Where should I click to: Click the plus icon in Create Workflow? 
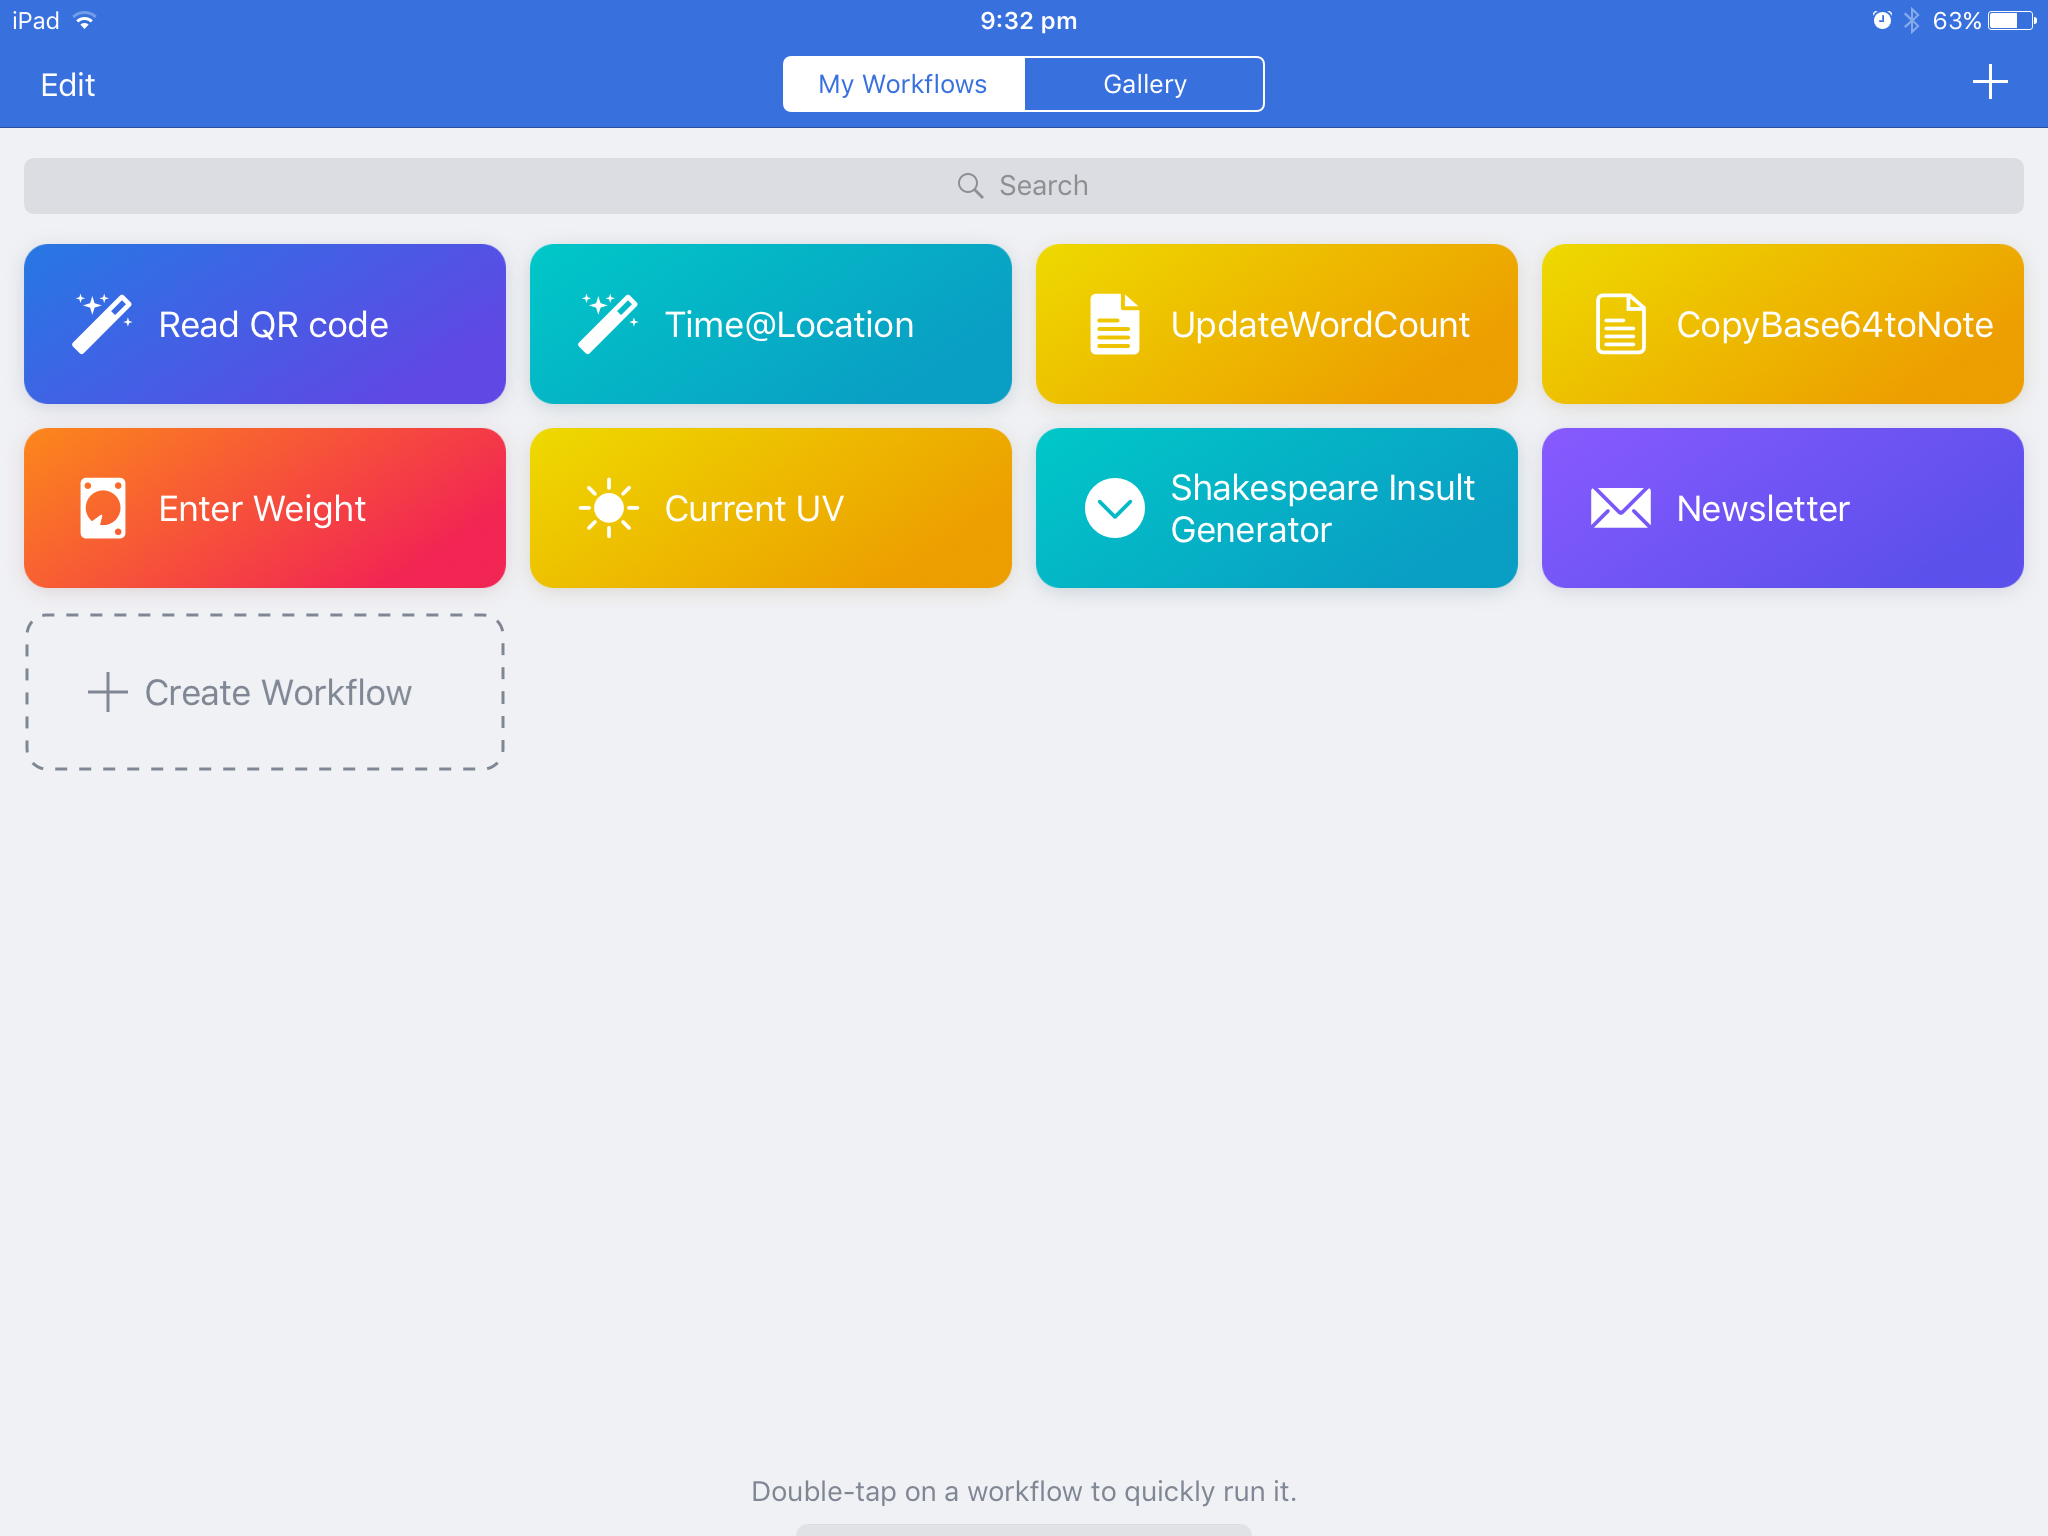pos(108,692)
